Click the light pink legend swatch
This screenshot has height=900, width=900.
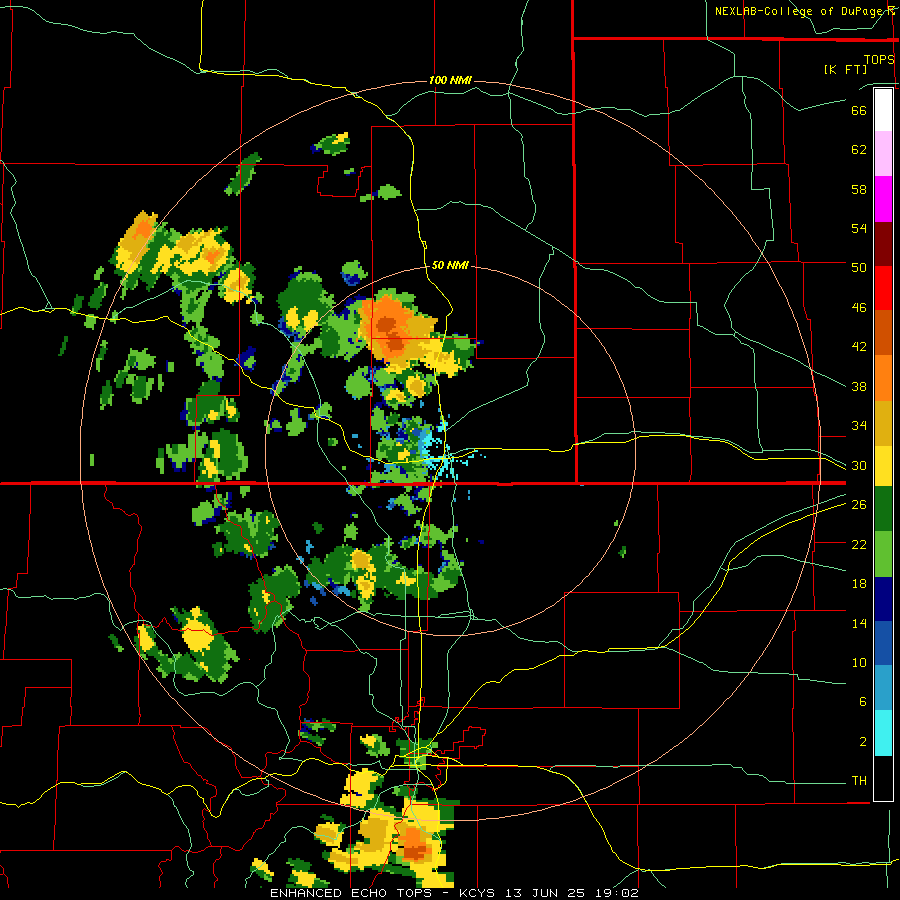(x=883, y=154)
